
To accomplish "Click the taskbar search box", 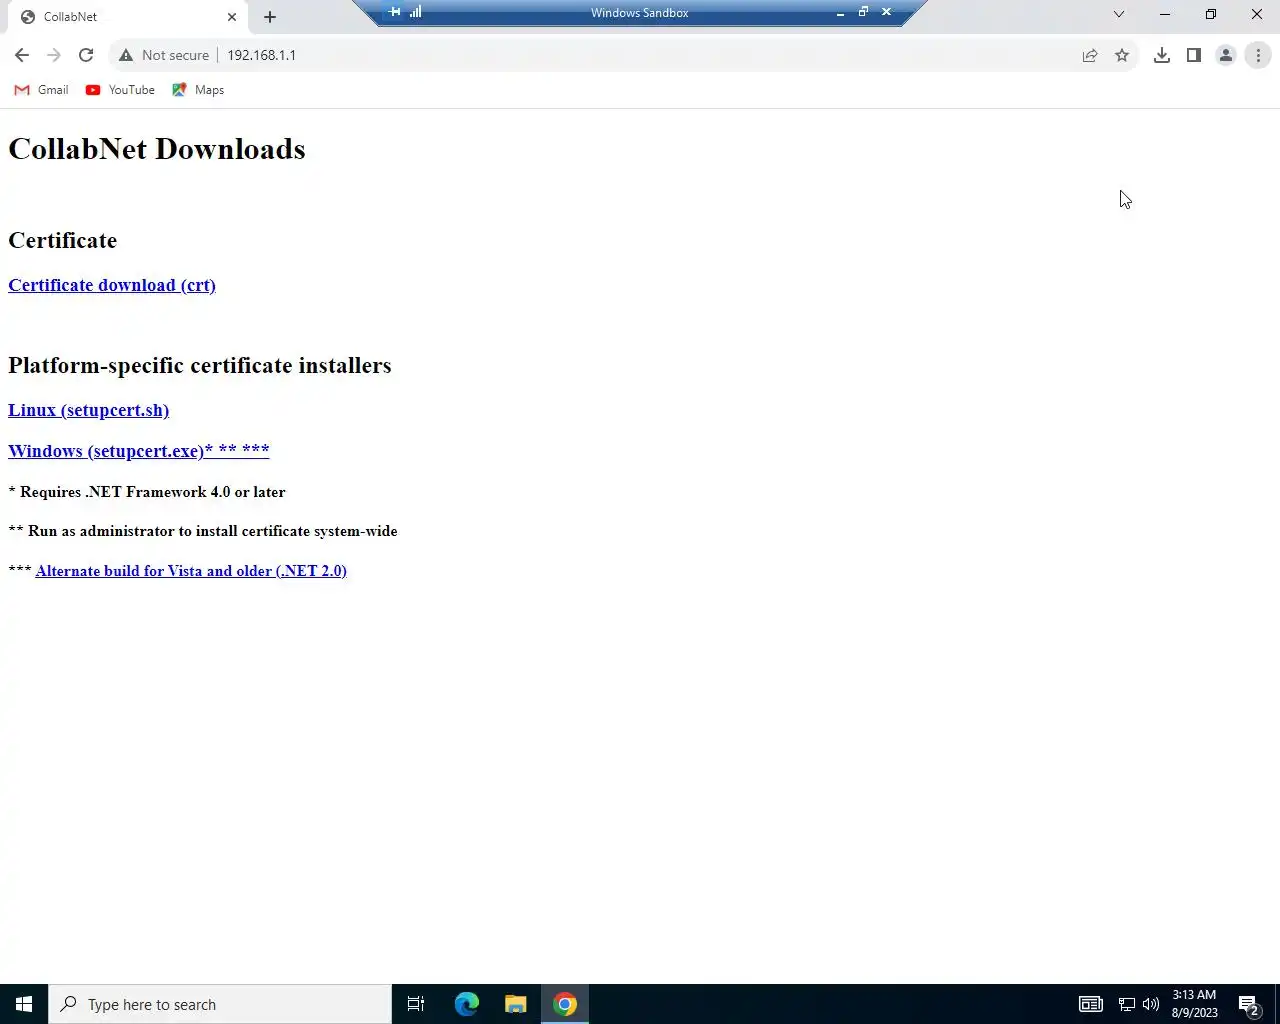I will point(220,1004).
